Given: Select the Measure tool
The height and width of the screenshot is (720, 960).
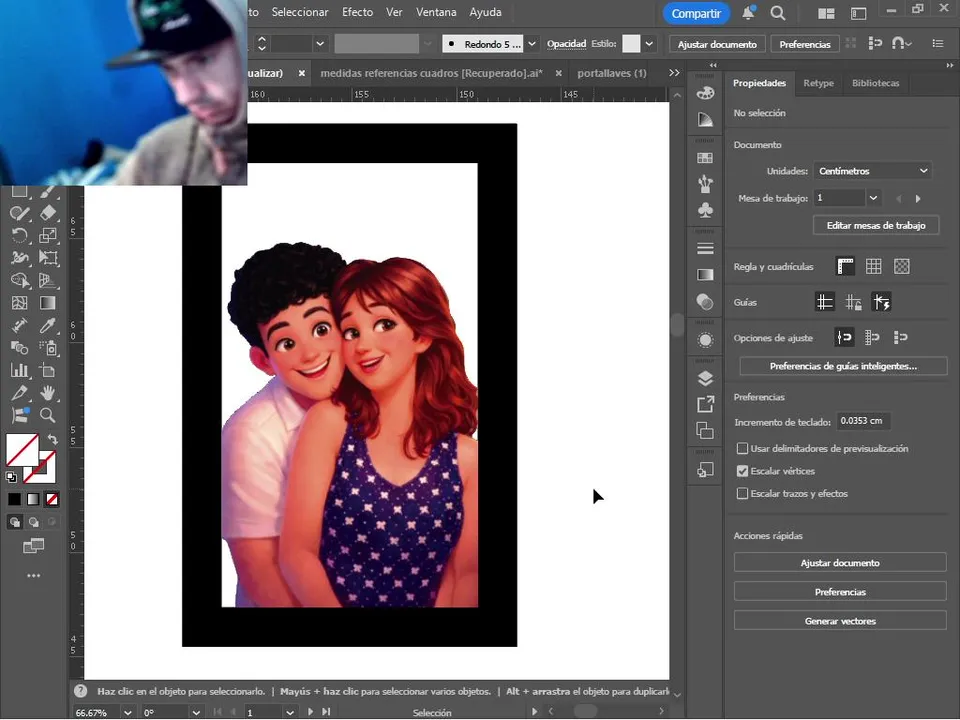Looking at the screenshot, I should [x=20, y=326].
